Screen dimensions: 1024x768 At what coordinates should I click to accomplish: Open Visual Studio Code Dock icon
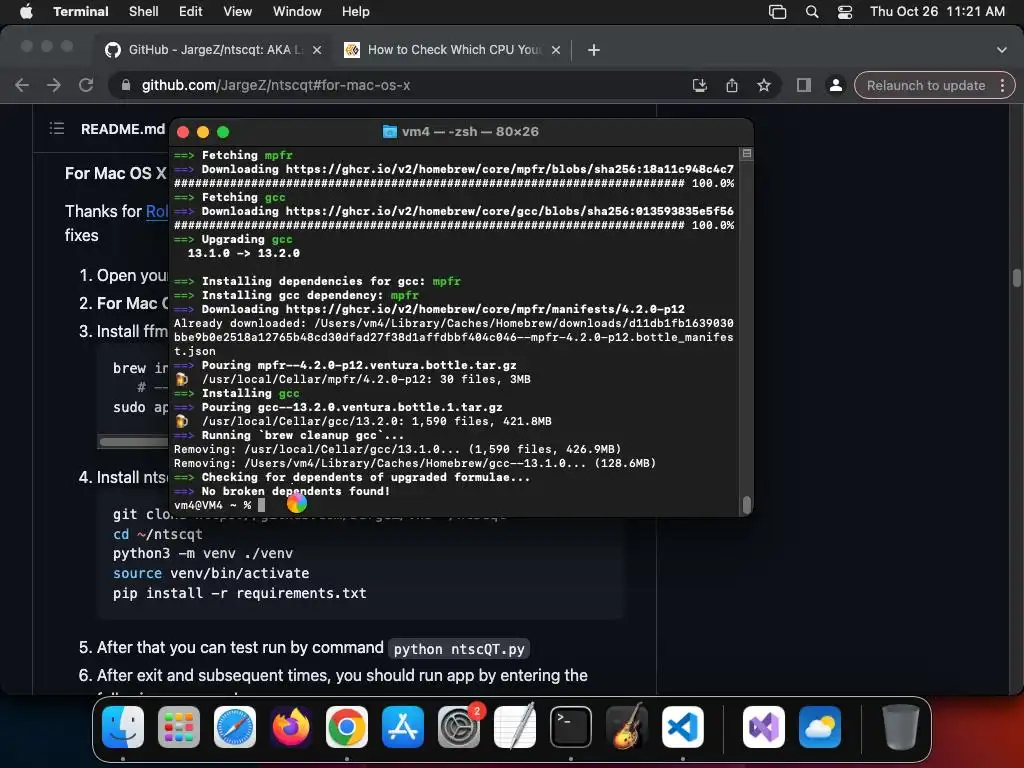coord(683,727)
